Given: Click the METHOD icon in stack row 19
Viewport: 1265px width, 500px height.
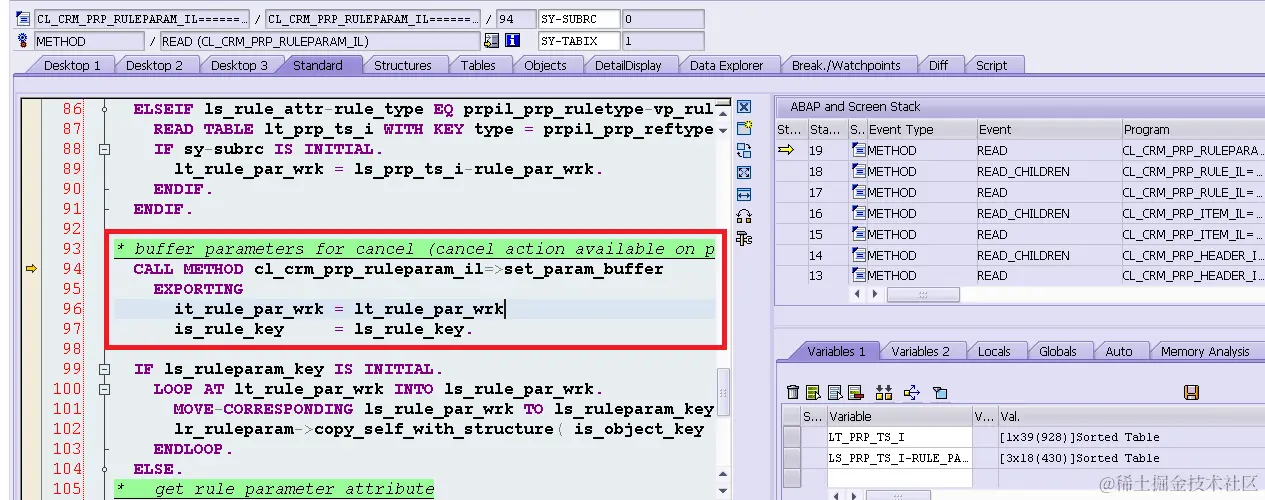Looking at the screenshot, I should pyautogui.click(x=859, y=151).
